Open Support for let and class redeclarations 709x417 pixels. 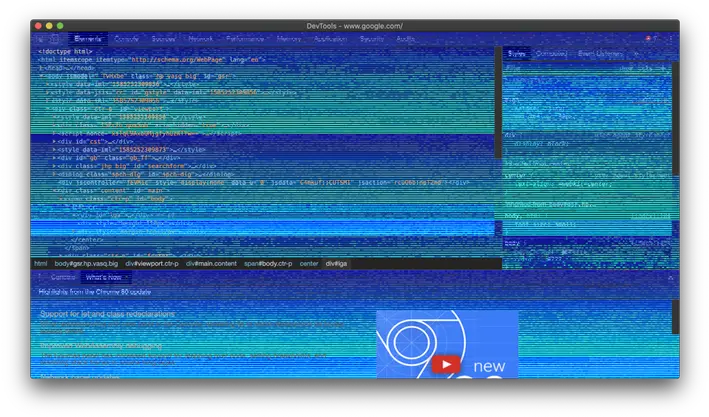[107, 314]
